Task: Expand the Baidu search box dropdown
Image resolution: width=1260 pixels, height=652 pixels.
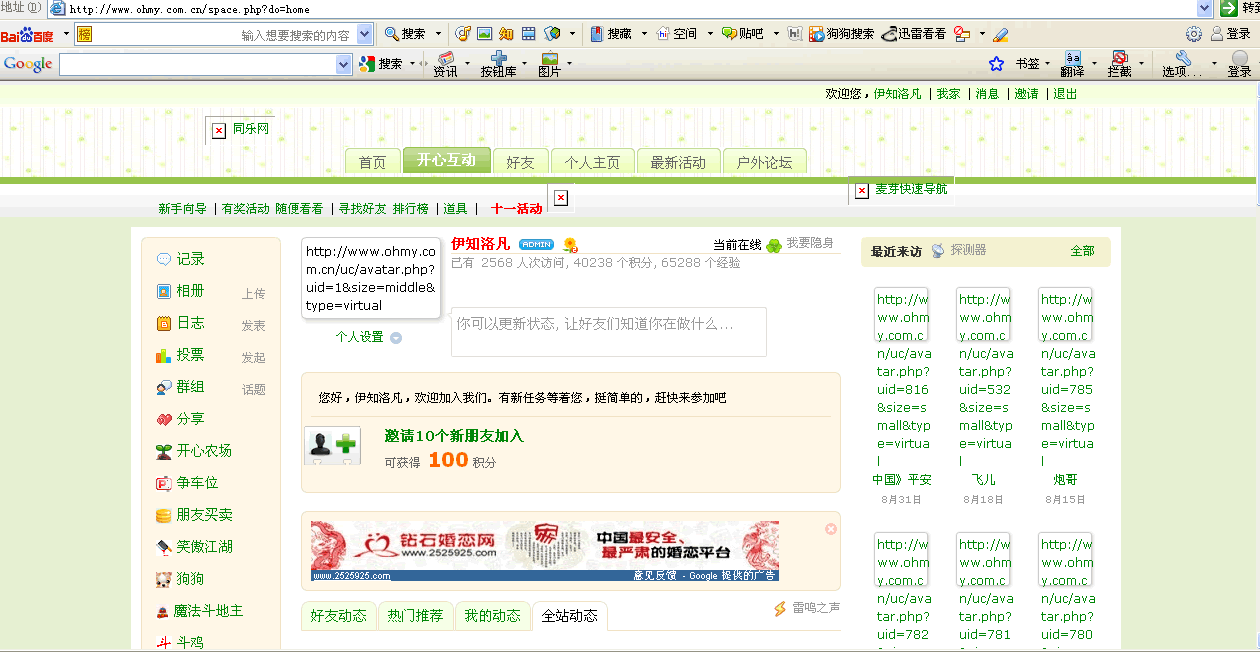Action: coord(365,34)
